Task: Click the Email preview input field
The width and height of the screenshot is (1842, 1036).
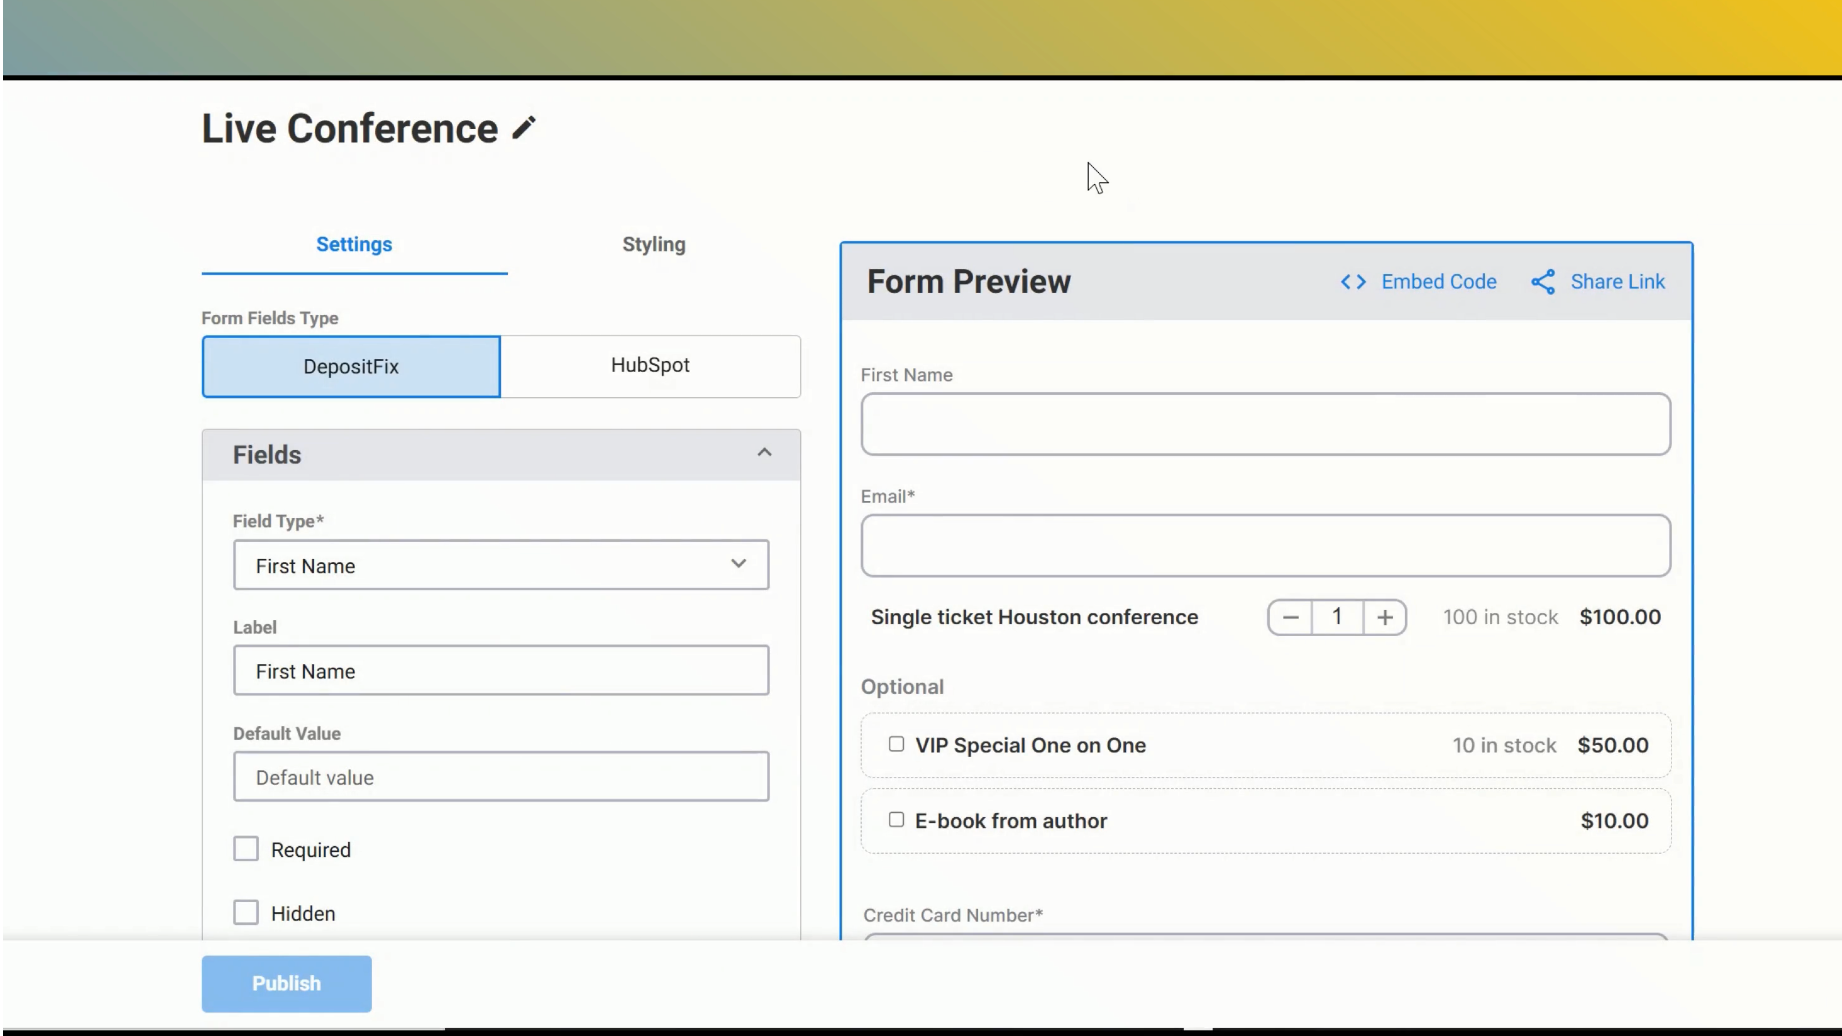Action: [x=1265, y=546]
